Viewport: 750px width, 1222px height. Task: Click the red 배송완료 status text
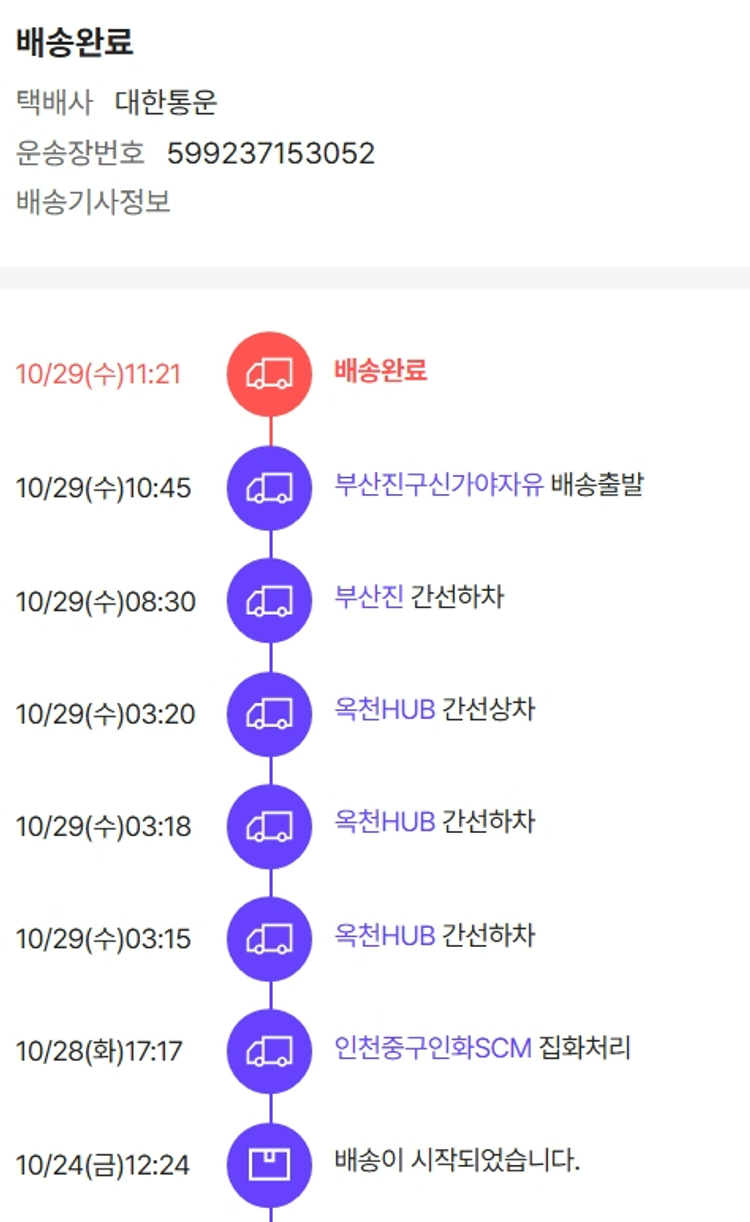[381, 371]
